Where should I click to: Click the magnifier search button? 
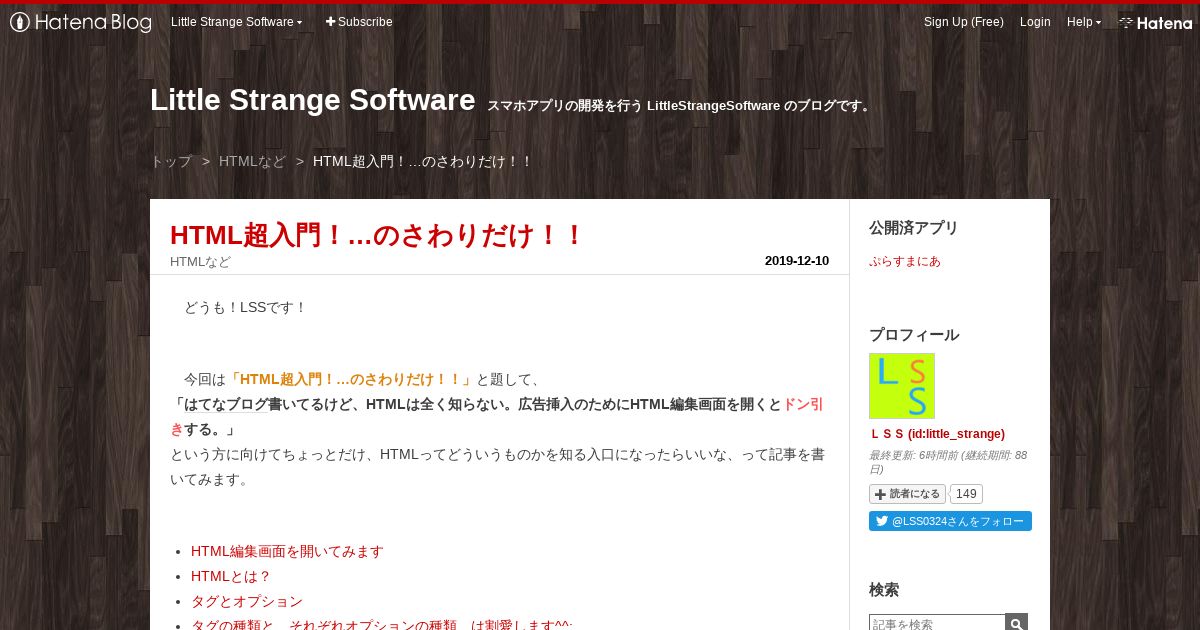coord(1016,624)
